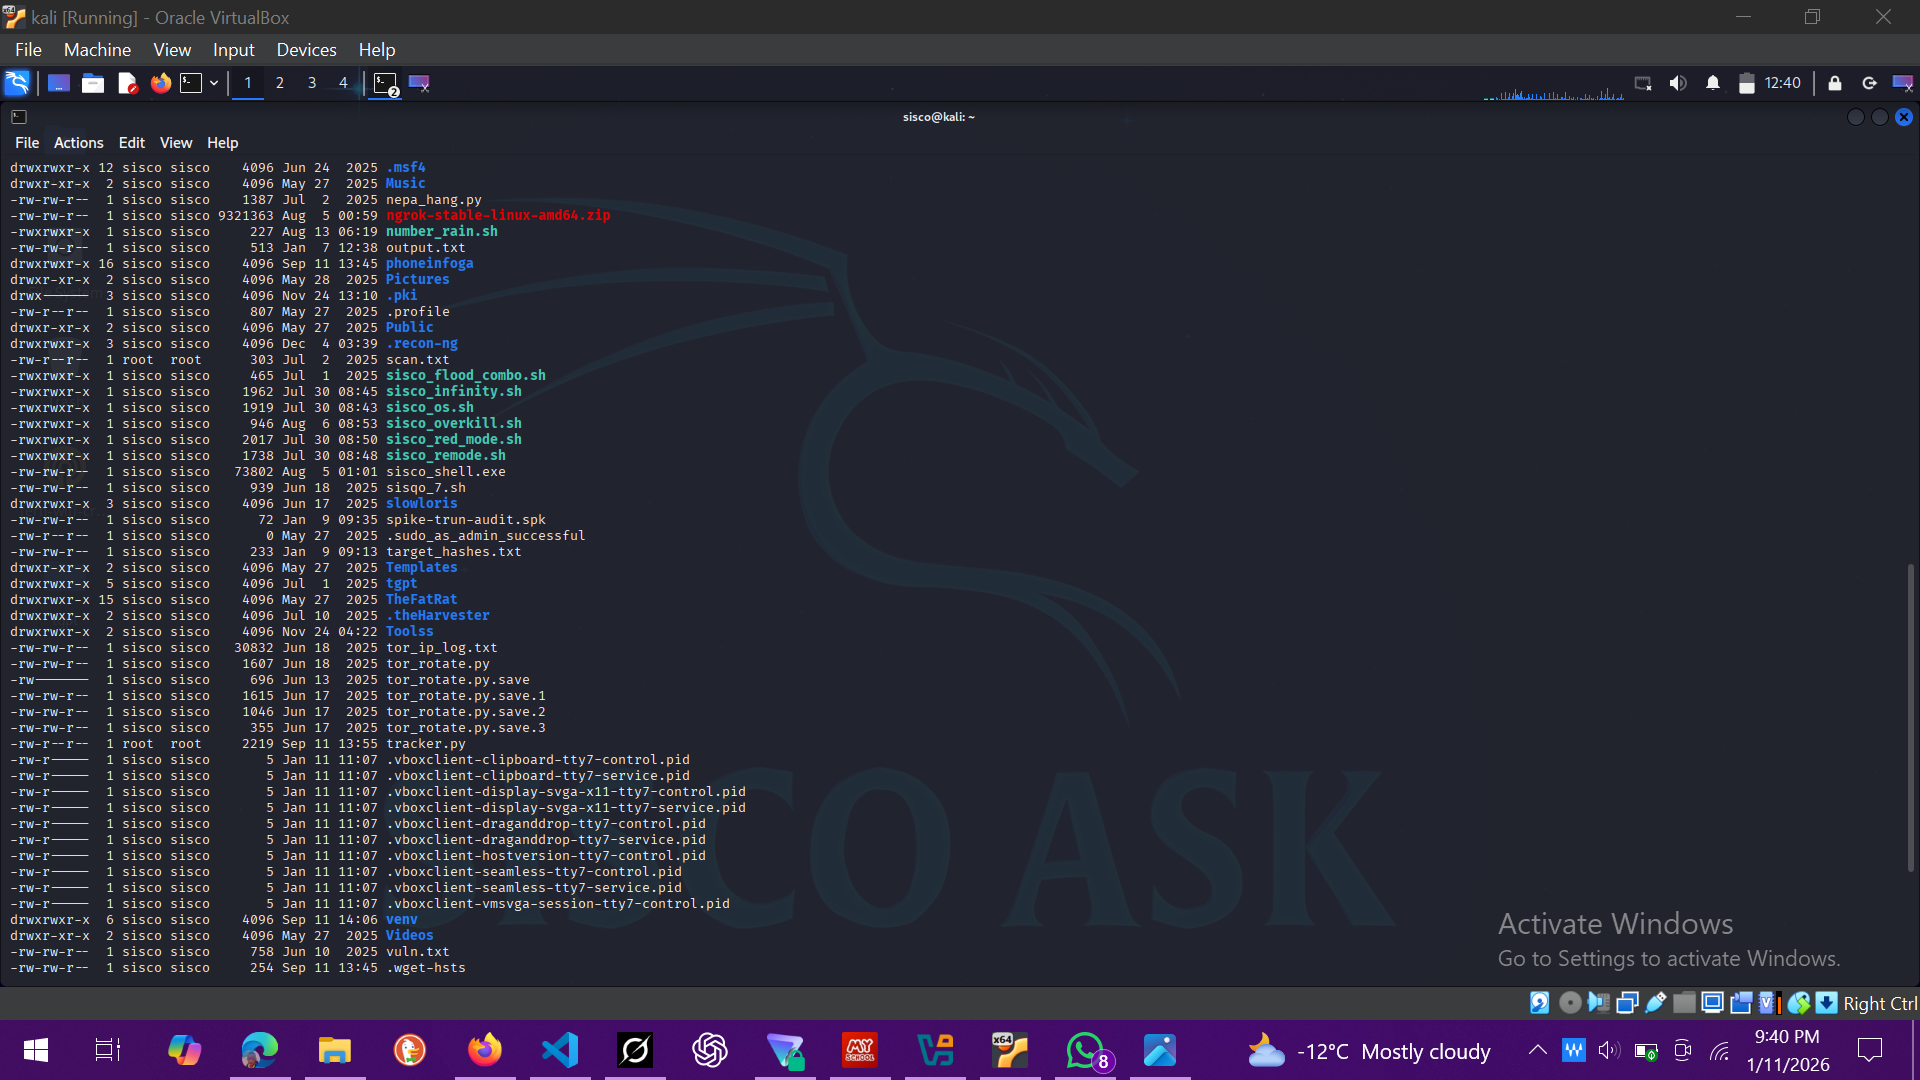Launch Firefox from the Kali panel
1920x1080 pixels.
tap(161, 83)
